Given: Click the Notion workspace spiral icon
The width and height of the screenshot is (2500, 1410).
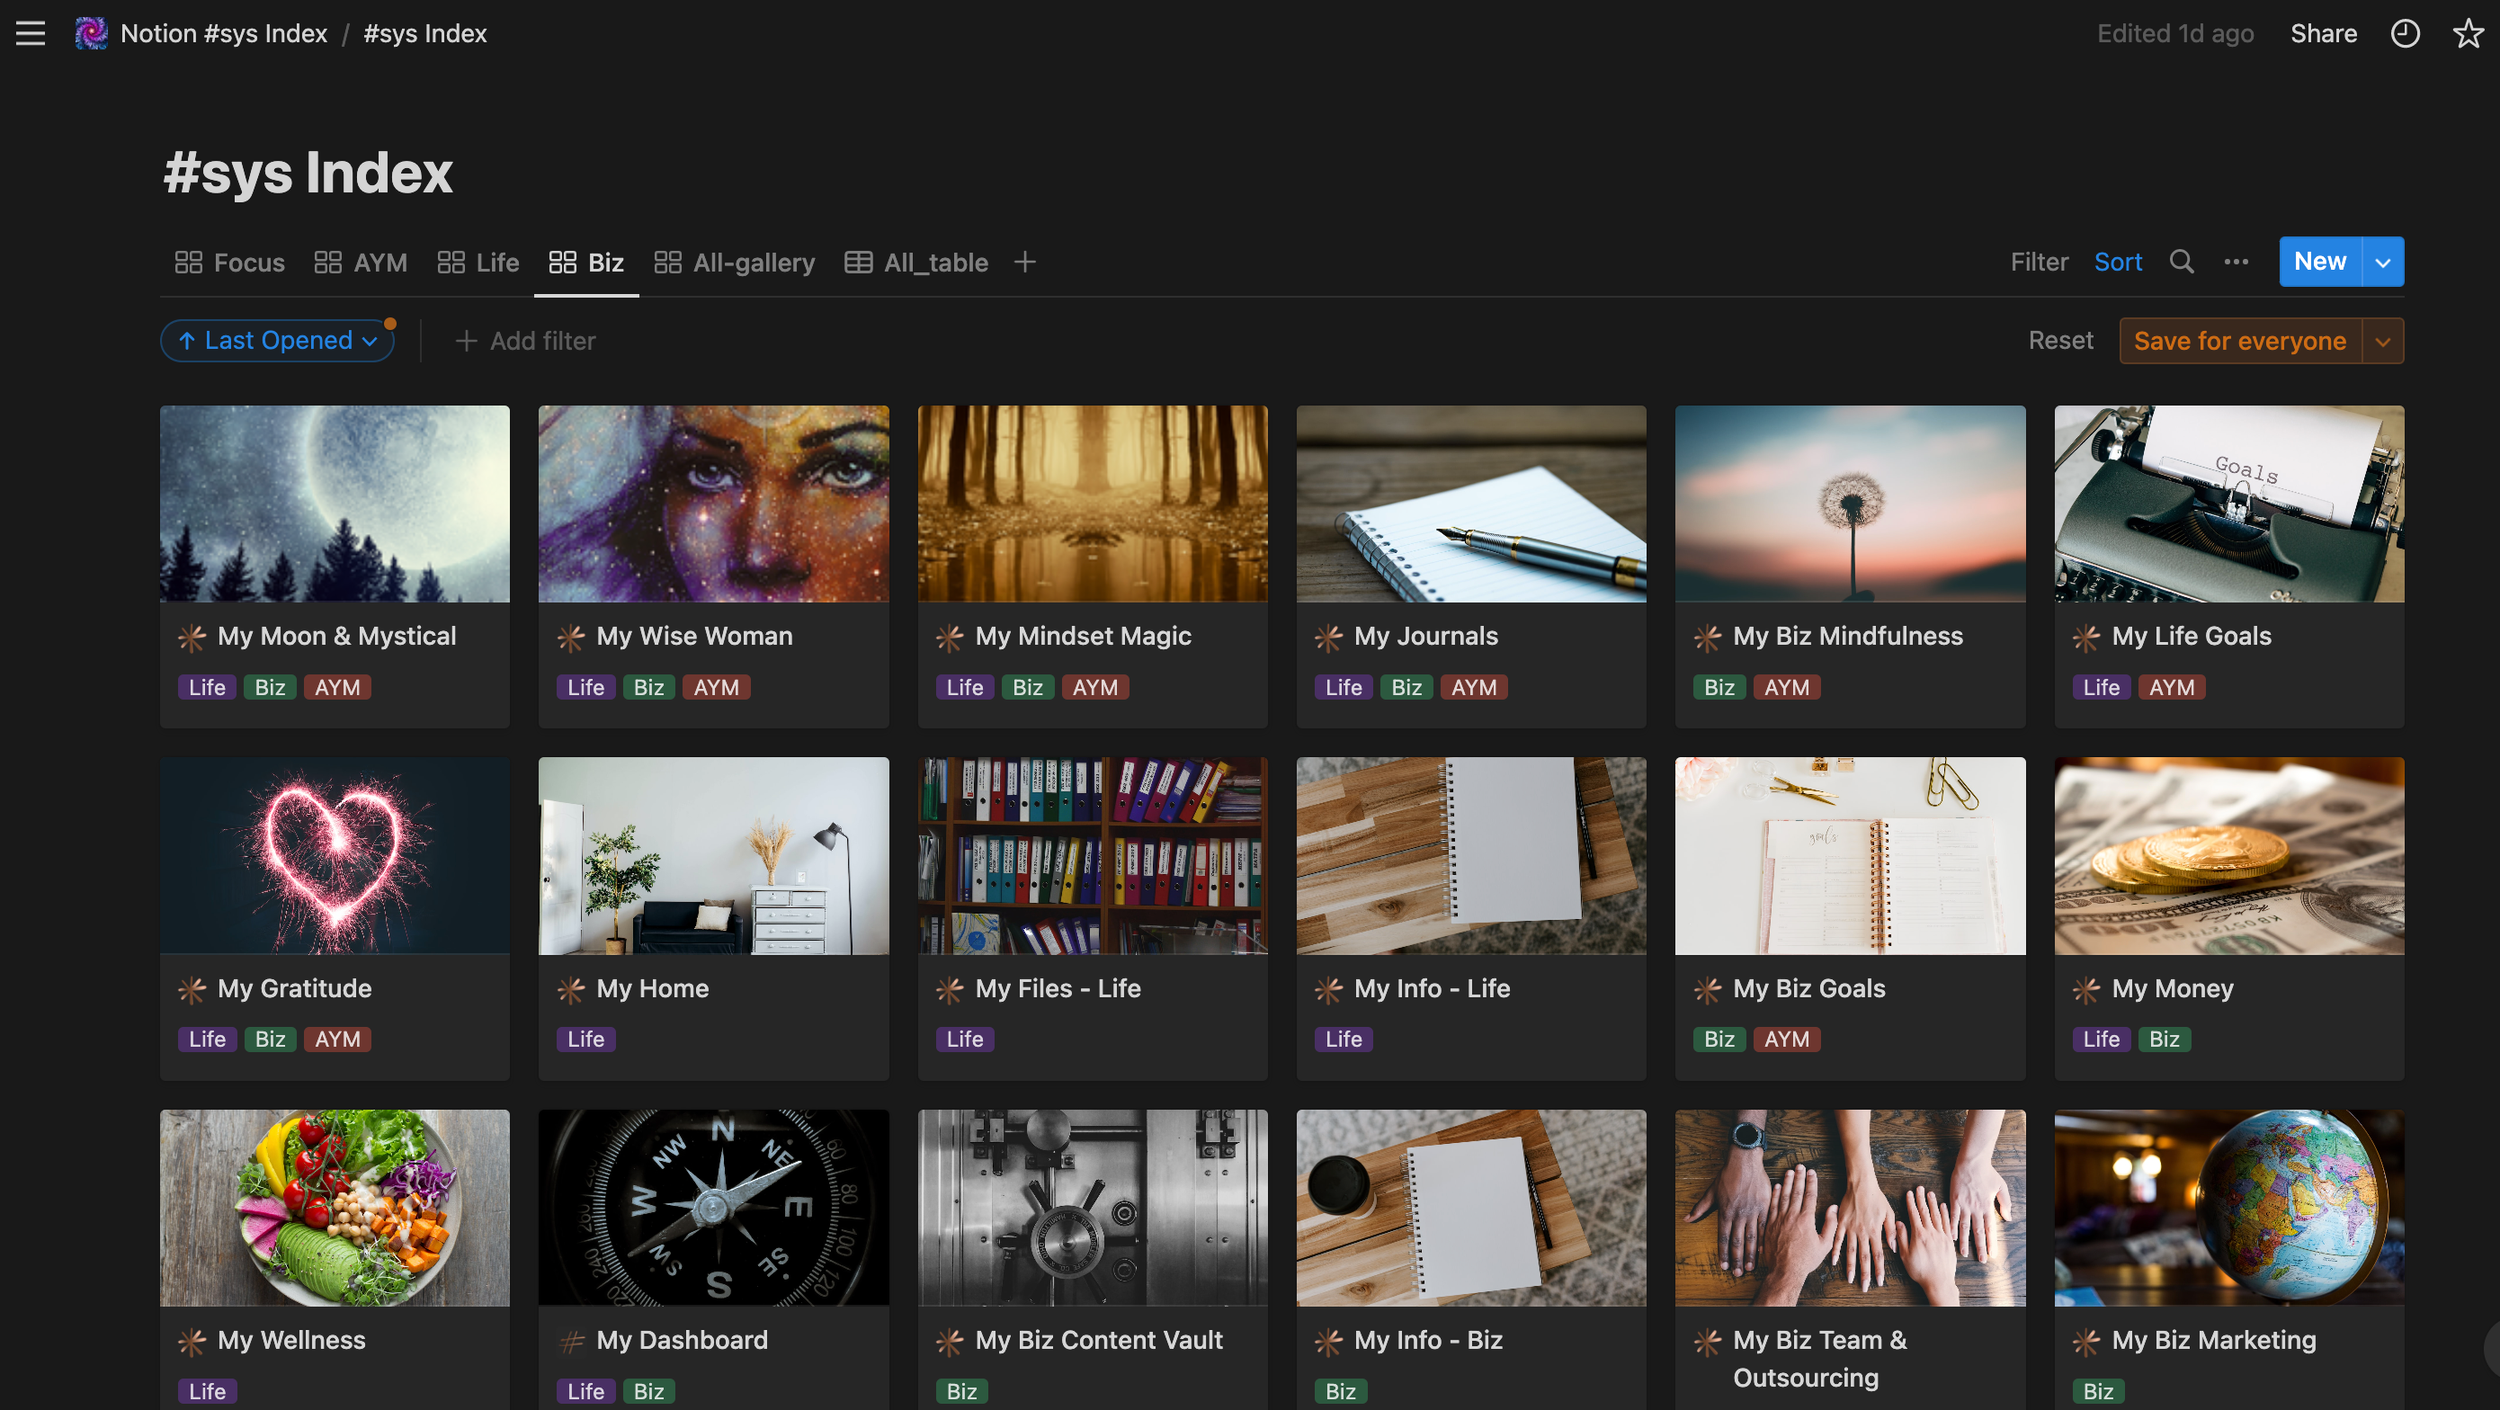Looking at the screenshot, I should click(91, 34).
